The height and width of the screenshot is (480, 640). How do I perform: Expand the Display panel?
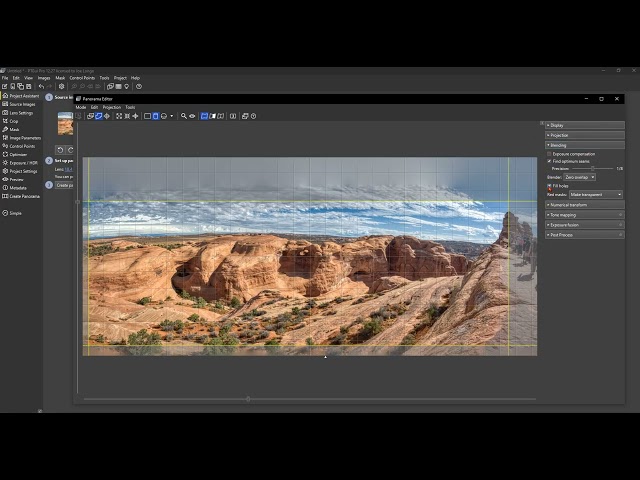[x=584, y=125]
